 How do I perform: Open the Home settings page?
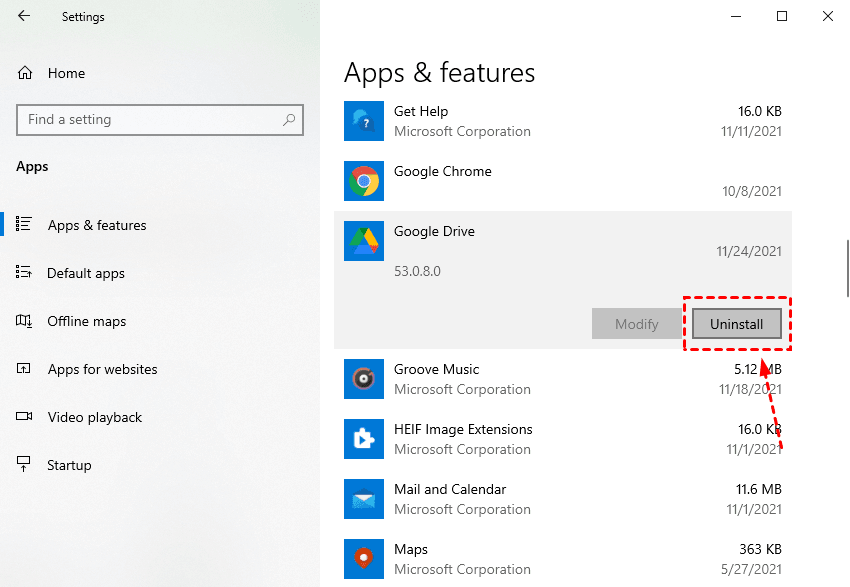[x=66, y=73]
